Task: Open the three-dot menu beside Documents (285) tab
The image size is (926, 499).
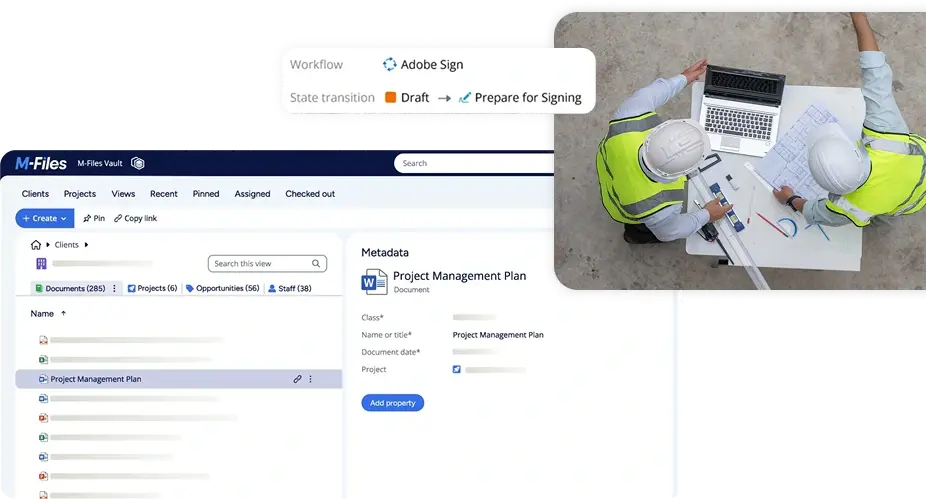Action: (114, 288)
